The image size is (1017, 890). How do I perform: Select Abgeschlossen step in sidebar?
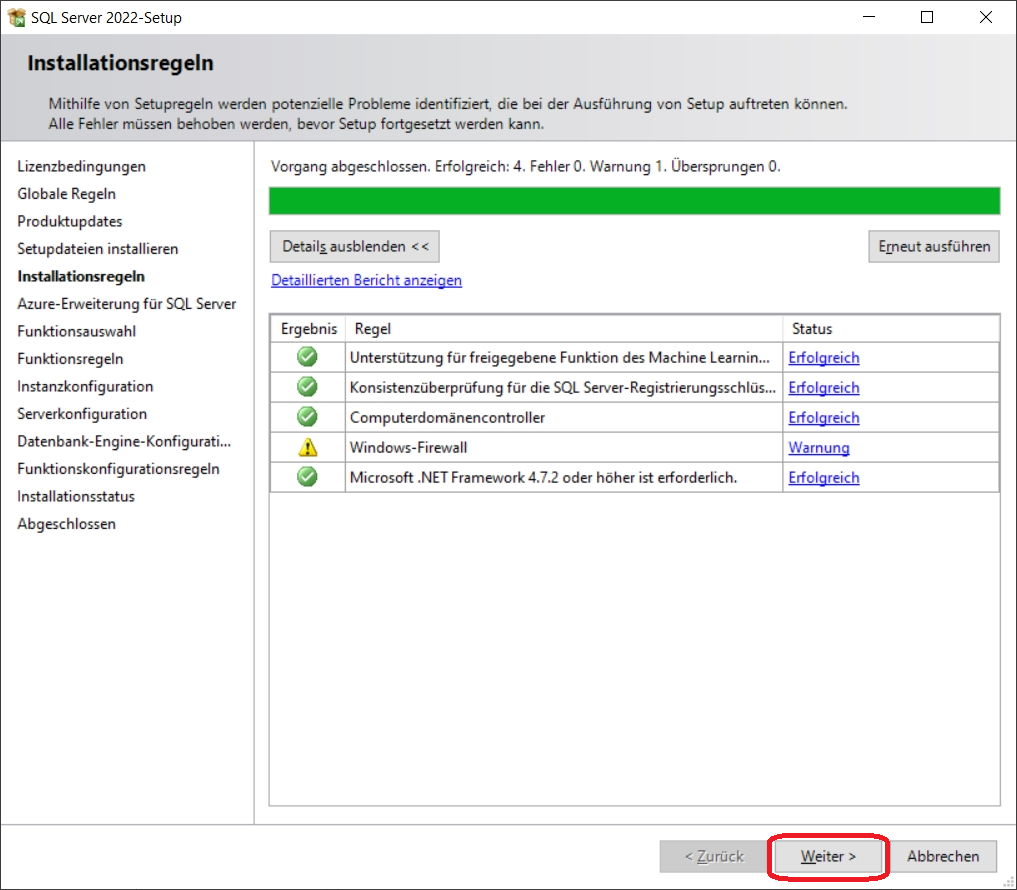[67, 523]
